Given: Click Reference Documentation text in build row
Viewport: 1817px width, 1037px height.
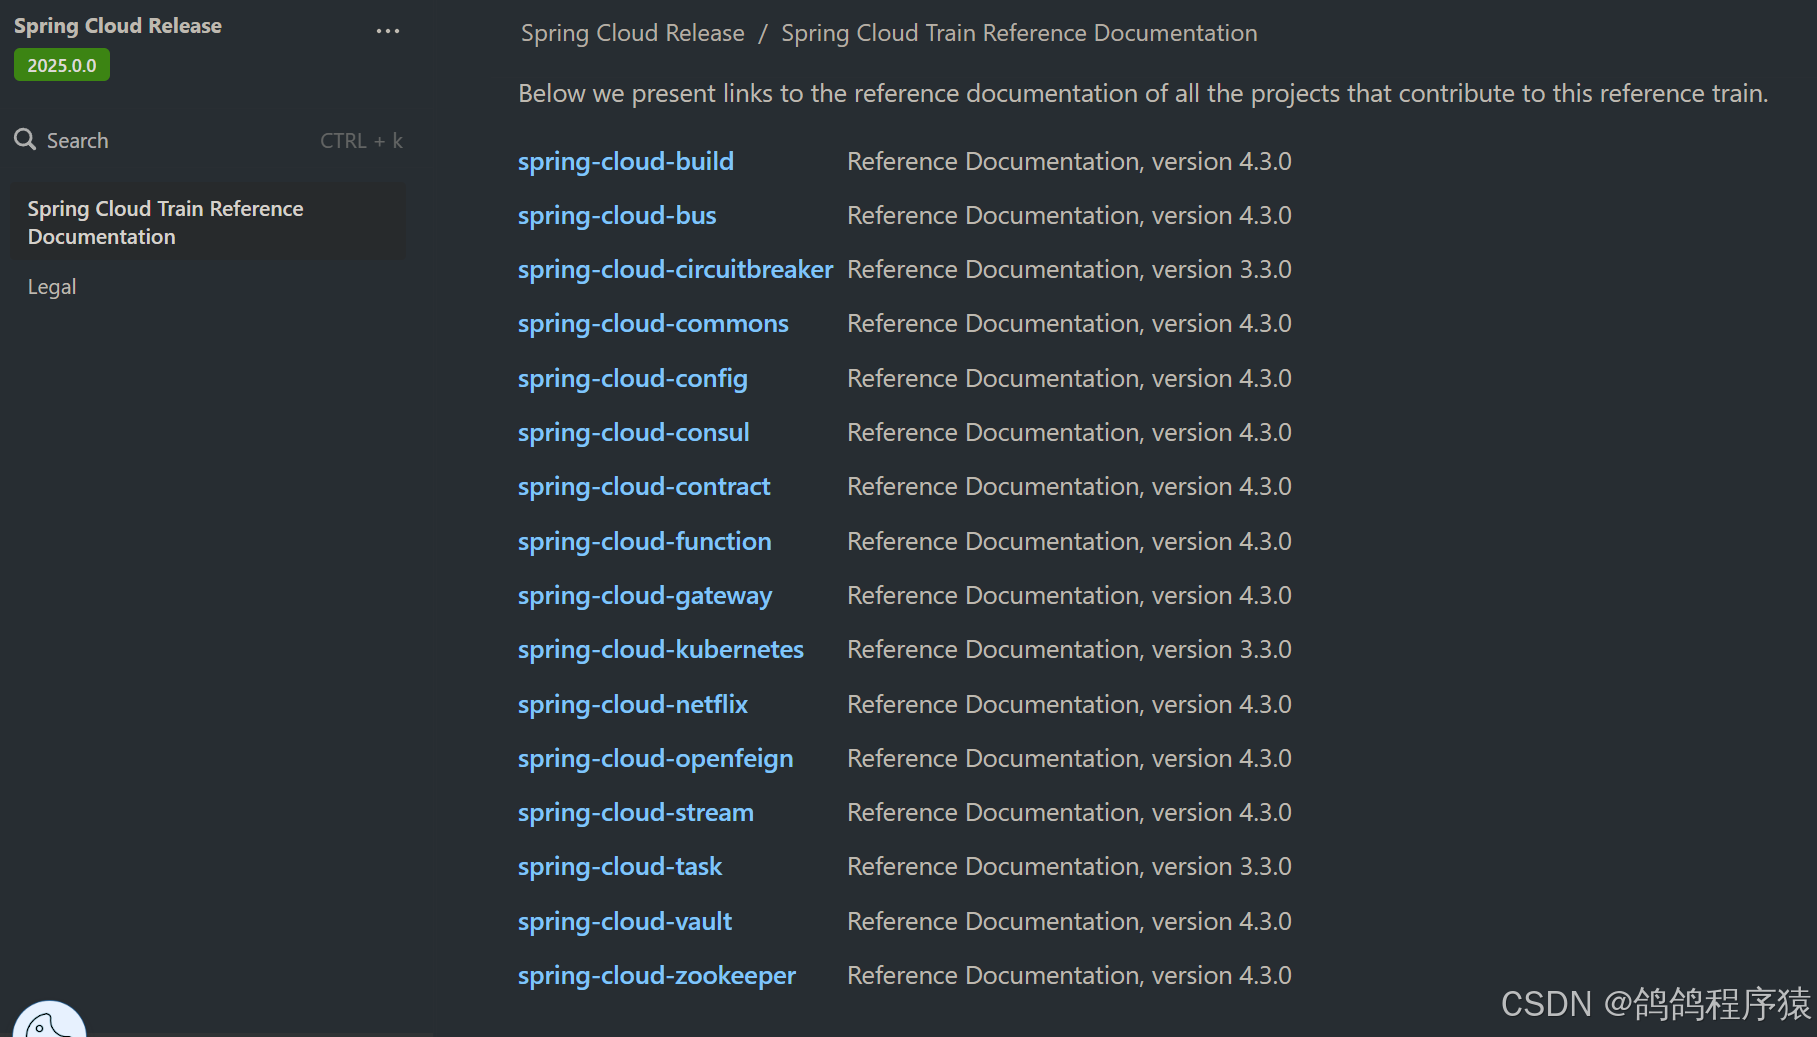Looking at the screenshot, I should click(993, 161).
